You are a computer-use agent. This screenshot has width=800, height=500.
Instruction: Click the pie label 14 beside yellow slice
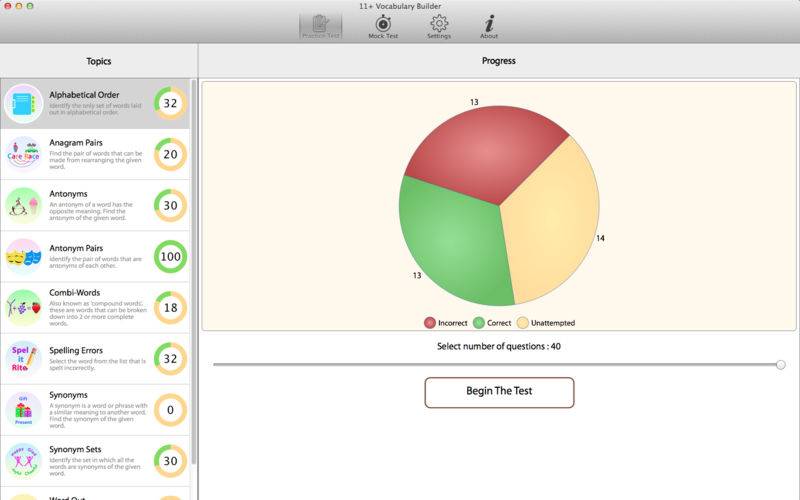coord(601,238)
